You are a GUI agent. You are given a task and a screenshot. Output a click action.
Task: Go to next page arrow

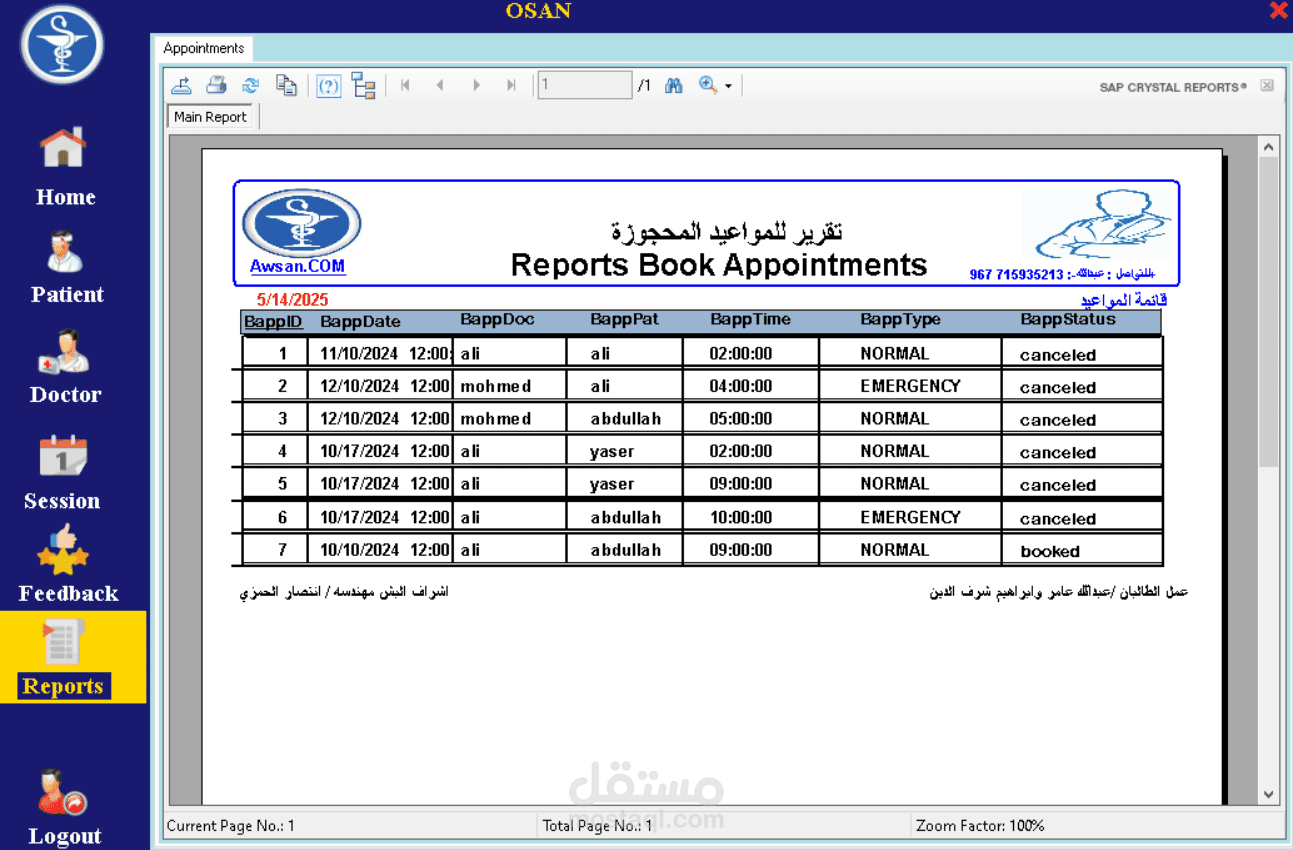pos(476,86)
